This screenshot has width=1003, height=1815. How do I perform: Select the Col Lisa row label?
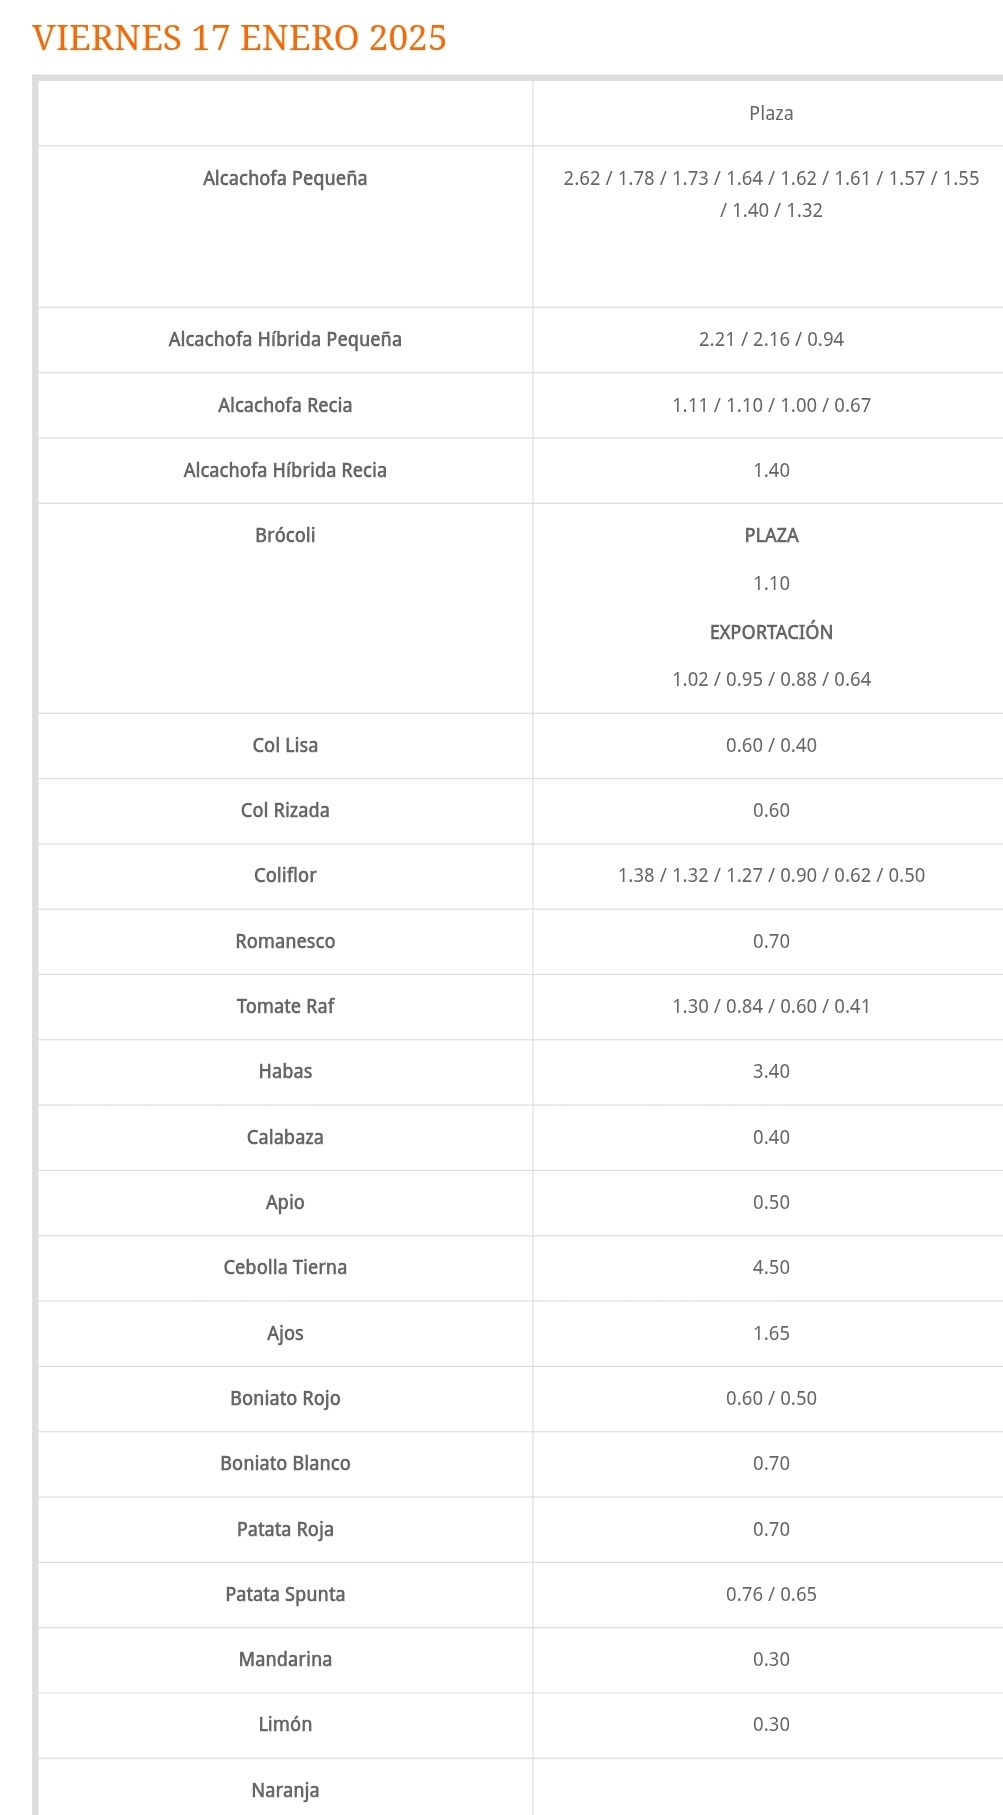tap(285, 745)
